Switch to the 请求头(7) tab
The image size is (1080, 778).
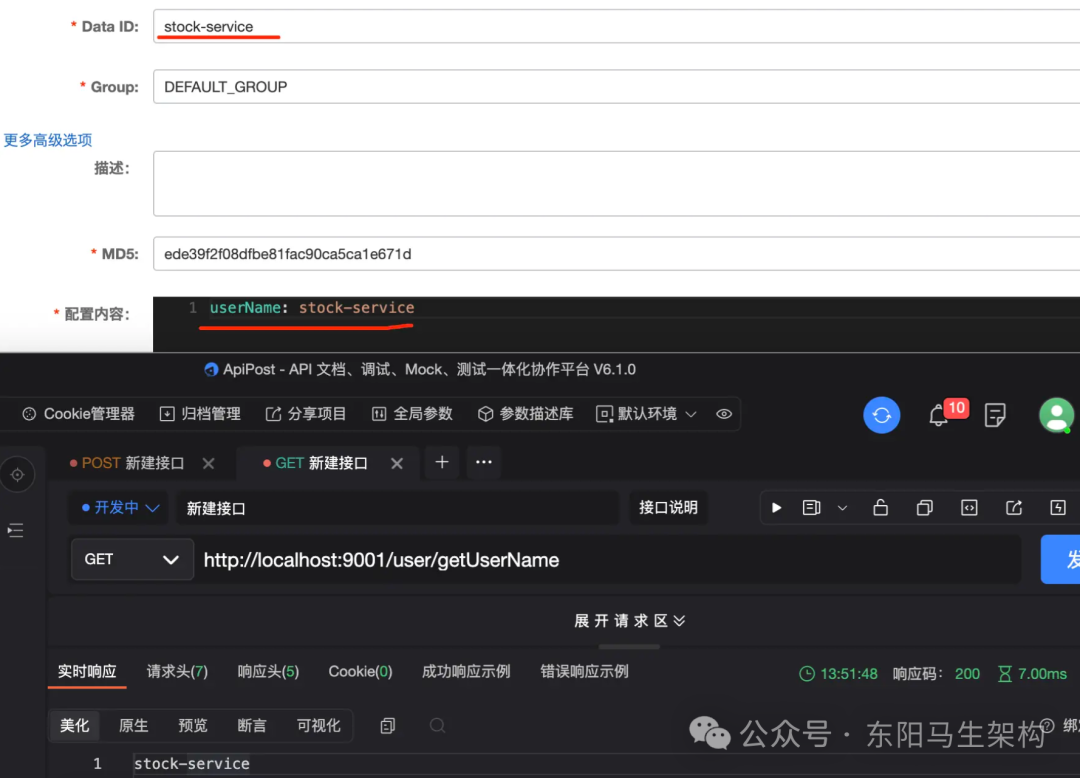tap(177, 672)
